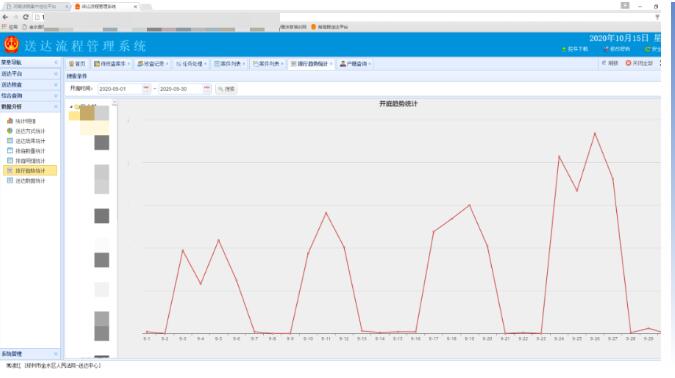Collapse the 数据分析 accordion section

coord(30,107)
